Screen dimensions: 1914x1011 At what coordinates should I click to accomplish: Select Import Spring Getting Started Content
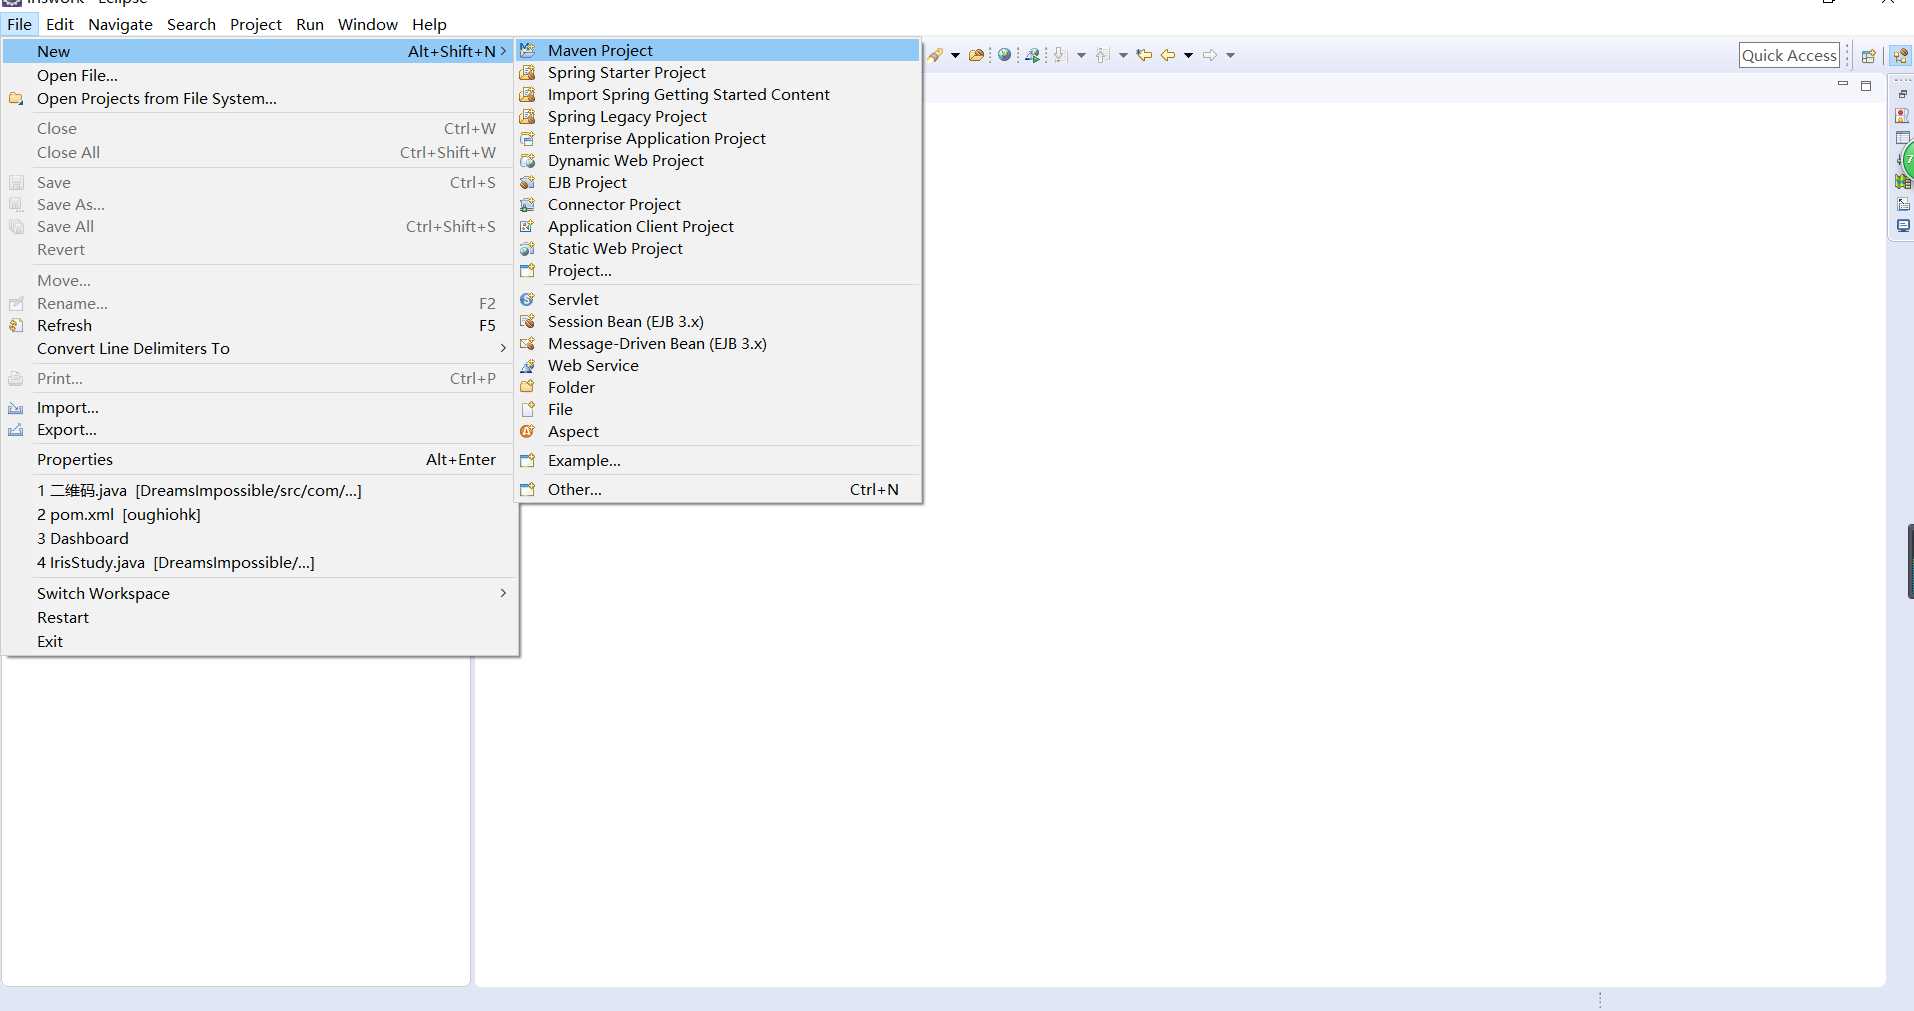coord(717,94)
